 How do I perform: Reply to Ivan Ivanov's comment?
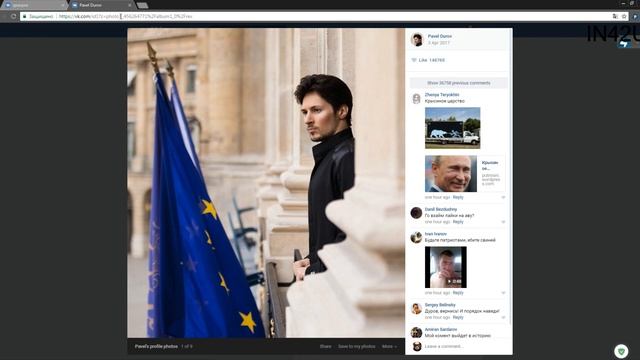pyautogui.click(x=458, y=293)
